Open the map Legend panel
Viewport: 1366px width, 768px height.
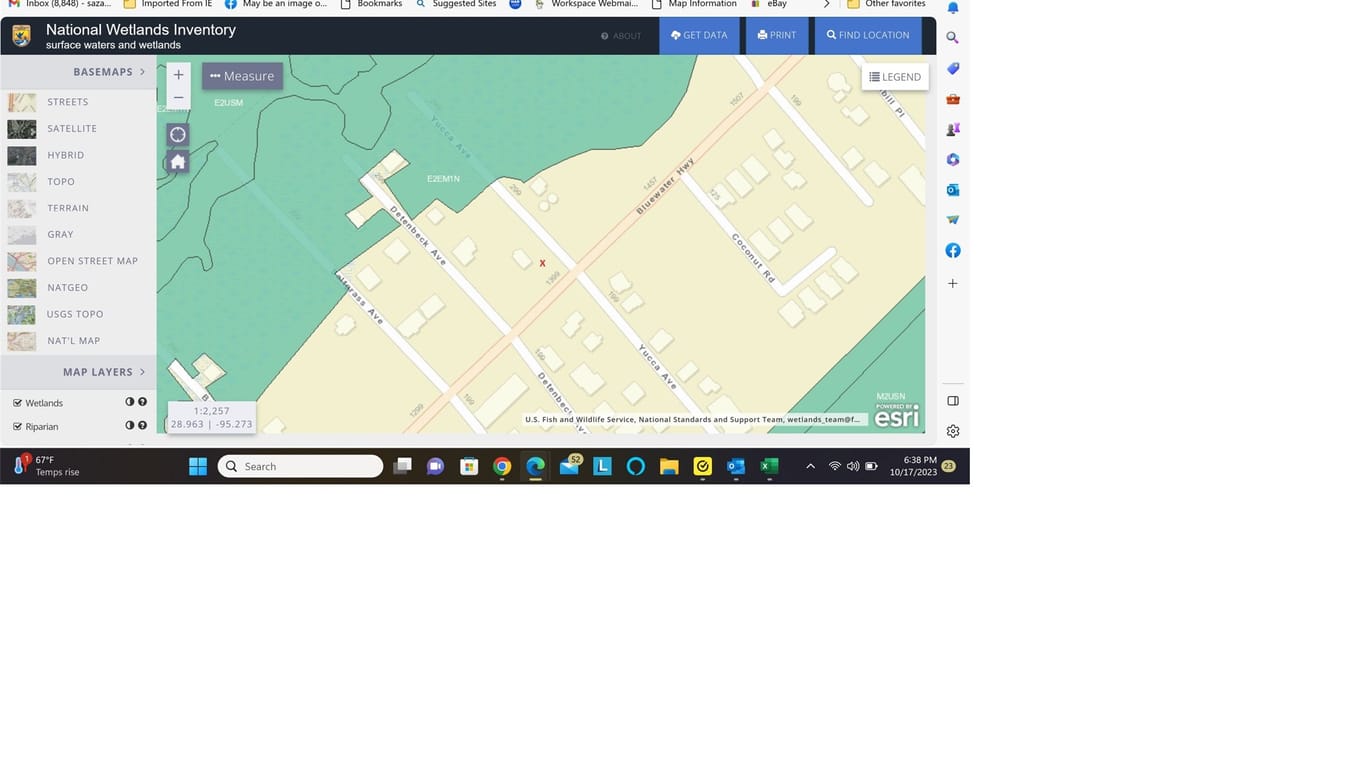895,77
